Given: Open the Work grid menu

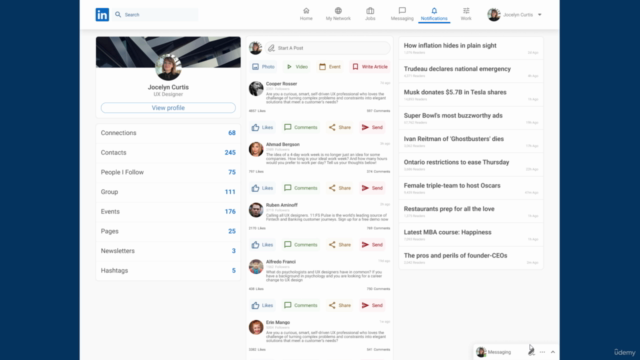Looking at the screenshot, I should click(466, 14).
